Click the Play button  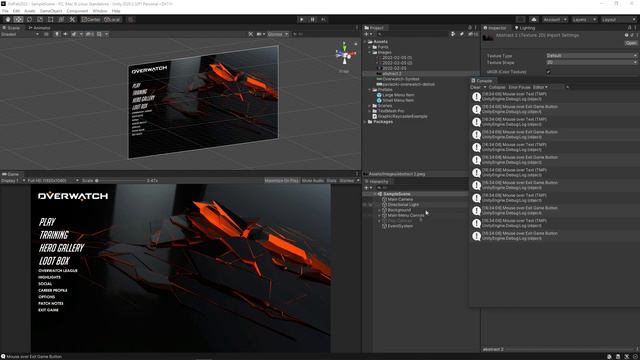(x=302, y=19)
